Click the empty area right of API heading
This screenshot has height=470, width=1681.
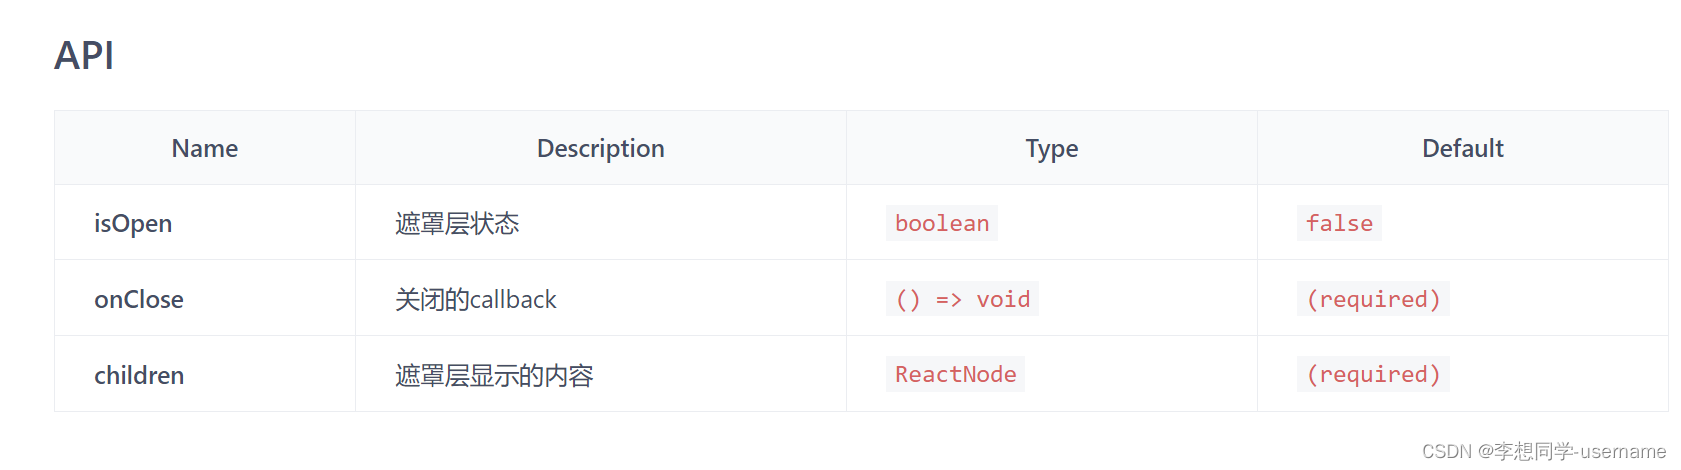point(800,55)
